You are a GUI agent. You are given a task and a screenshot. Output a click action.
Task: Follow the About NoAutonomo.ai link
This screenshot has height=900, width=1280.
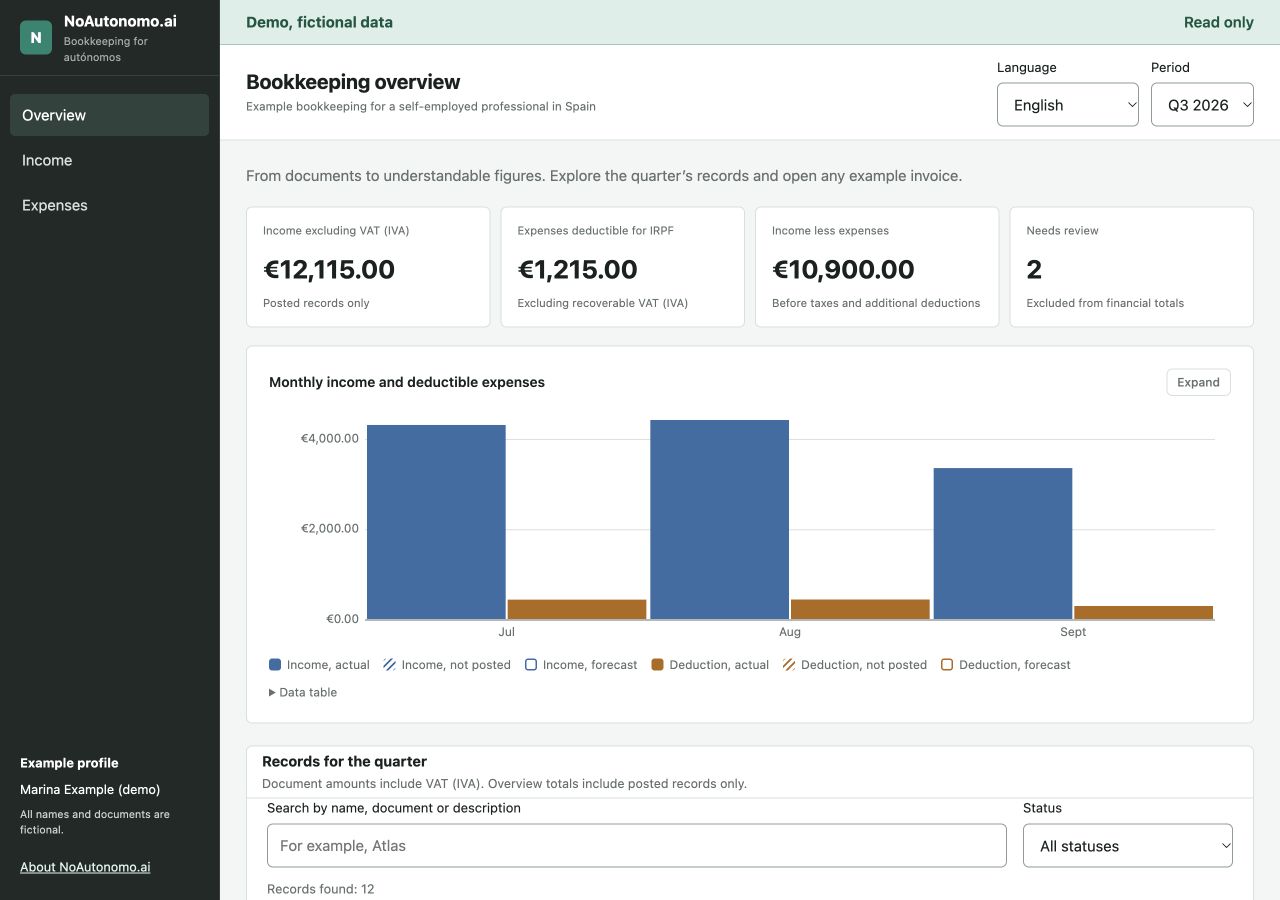85,867
